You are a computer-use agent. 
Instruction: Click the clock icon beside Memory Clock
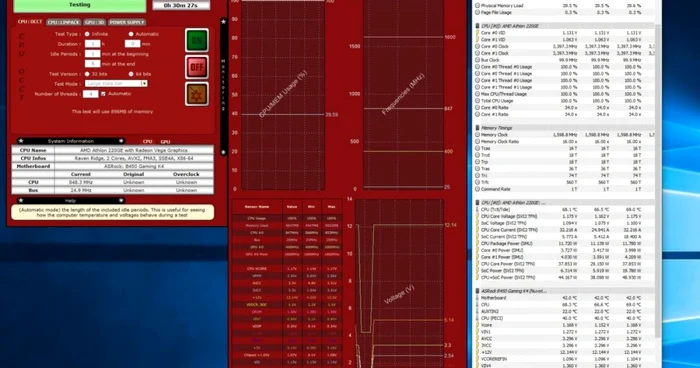(477, 134)
